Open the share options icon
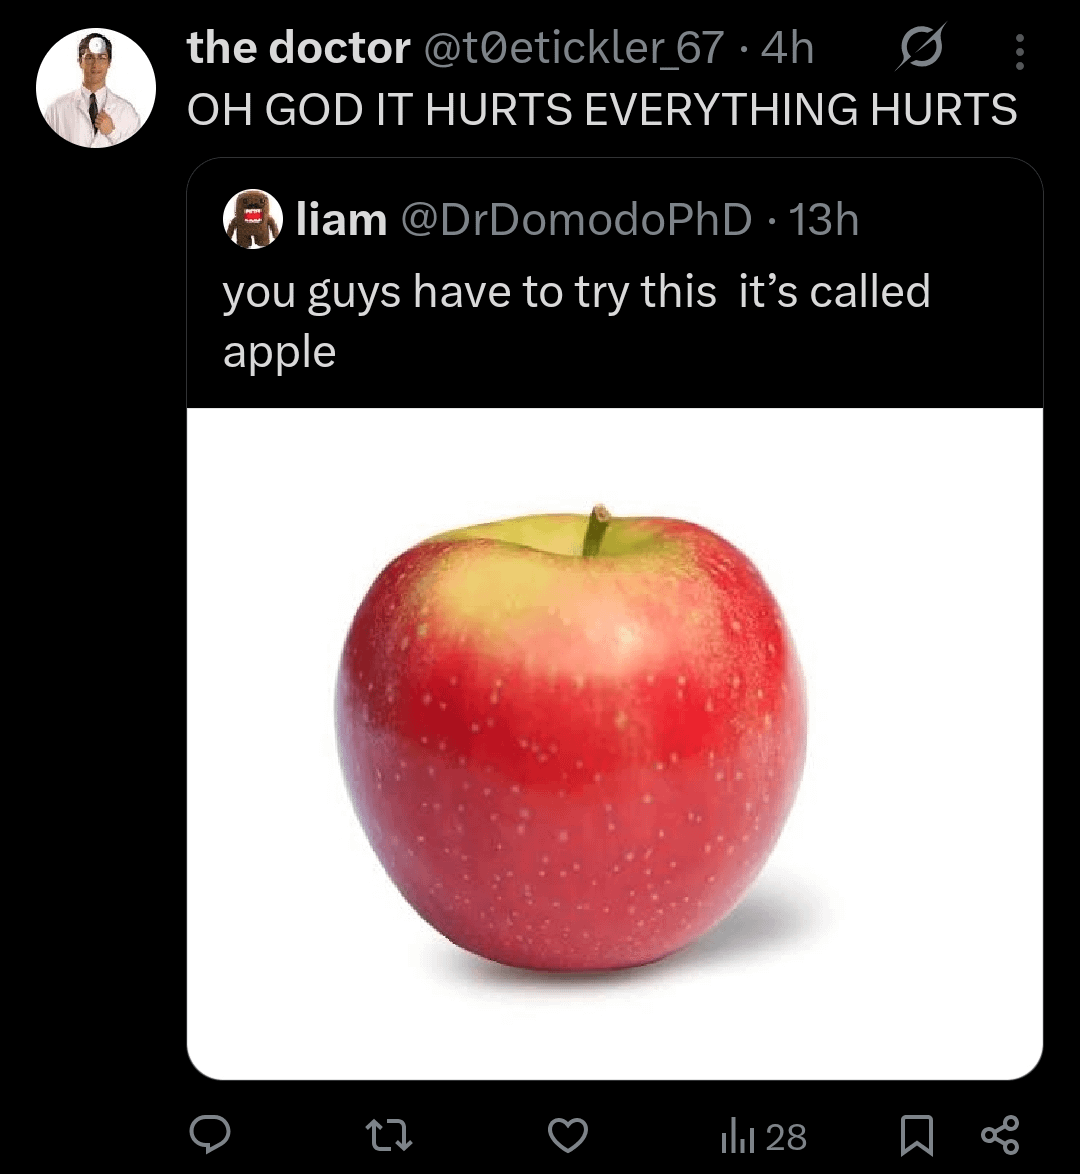 point(999,1135)
